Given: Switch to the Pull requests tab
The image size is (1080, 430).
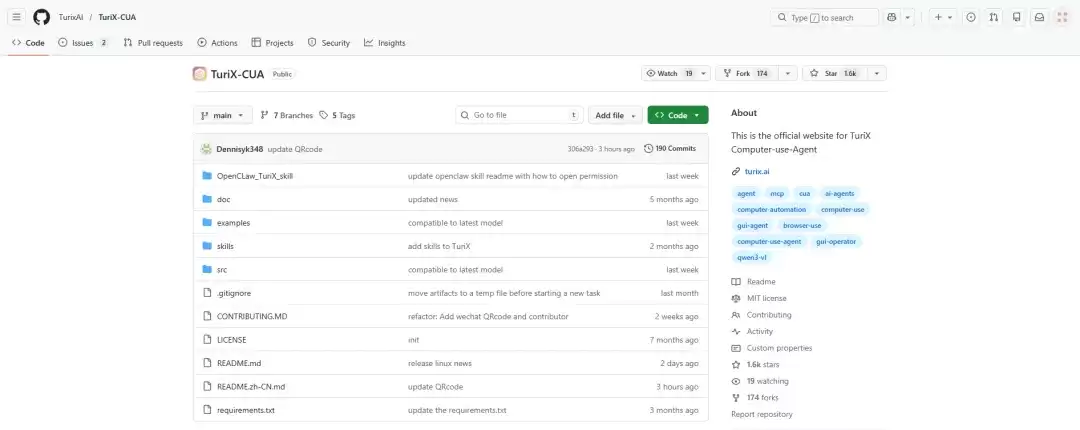Looking at the screenshot, I should point(153,43).
